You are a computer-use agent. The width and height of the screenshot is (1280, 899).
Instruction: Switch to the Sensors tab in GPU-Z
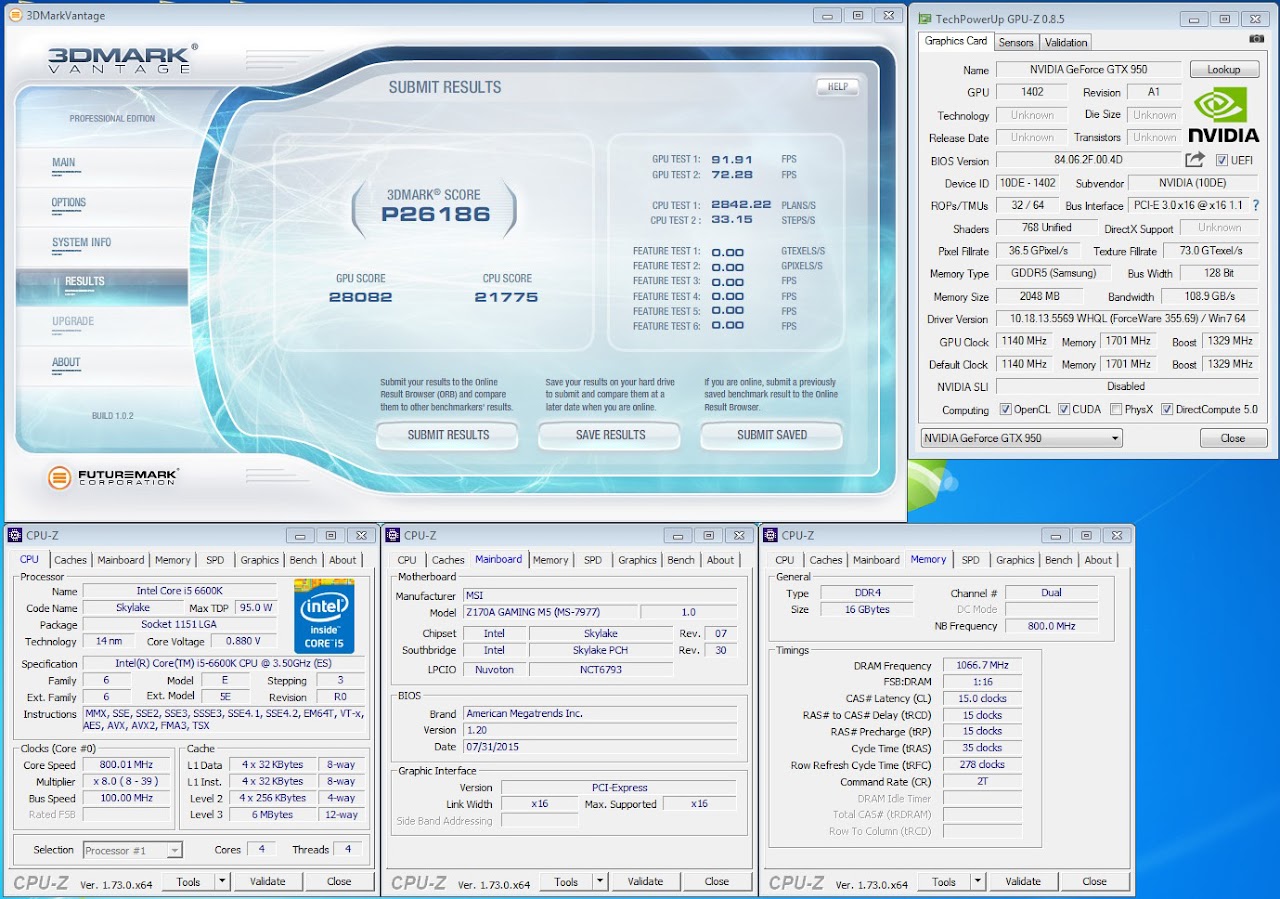pyautogui.click(x=1016, y=42)
